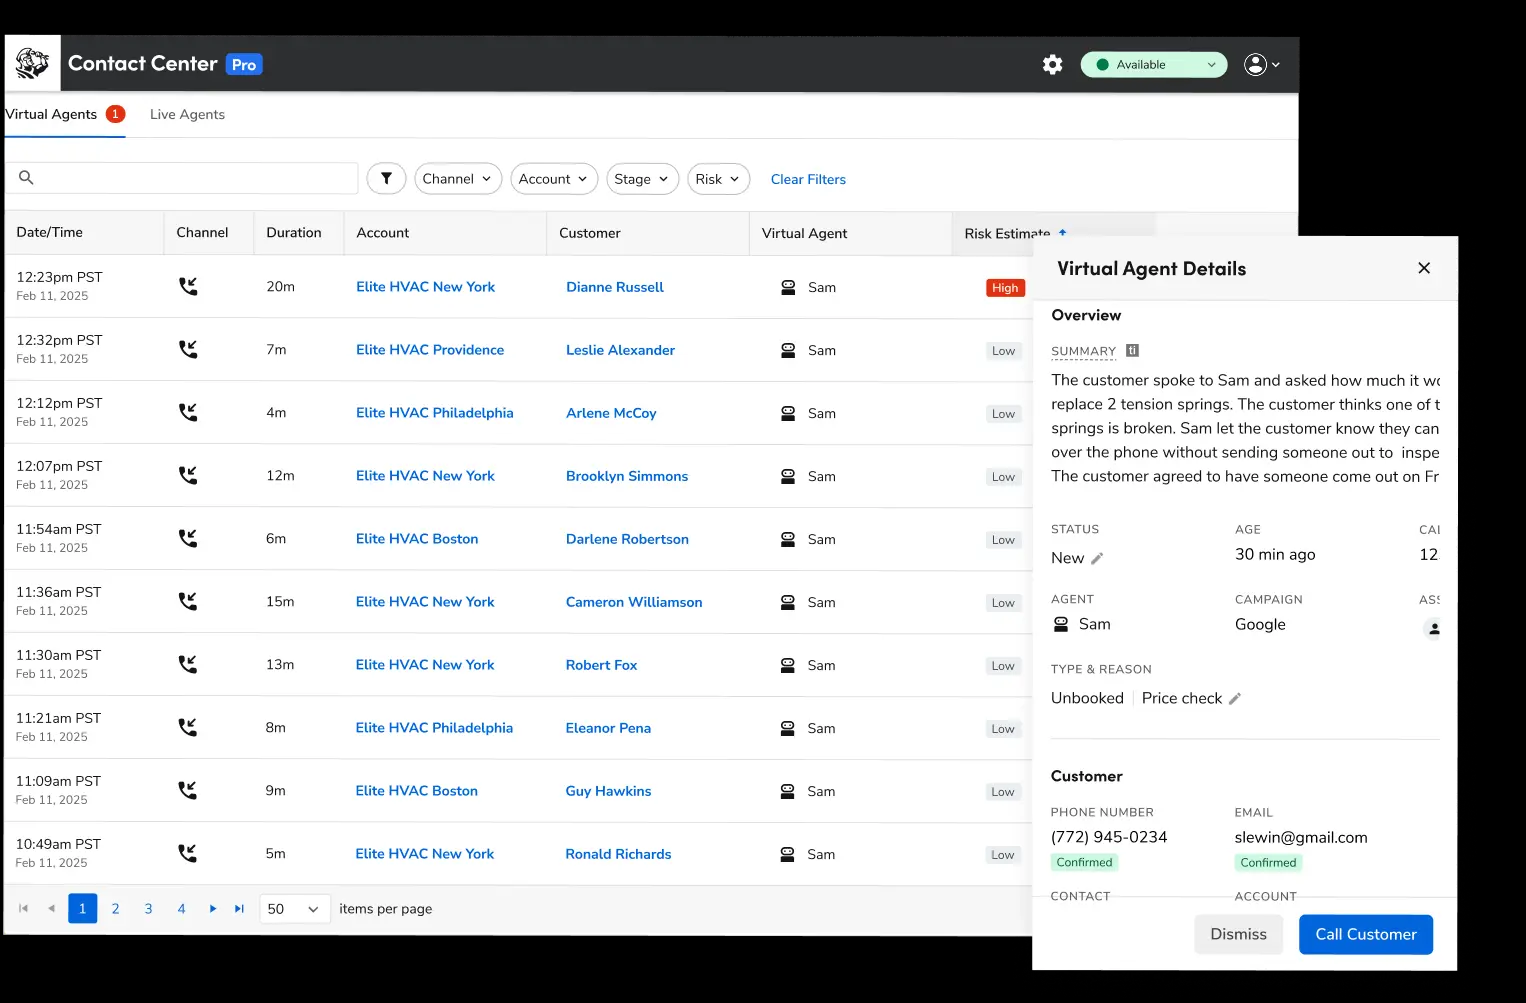
Task: Open the Account filter dropdown
Action: pyautogui.click(x=554, y=179)
